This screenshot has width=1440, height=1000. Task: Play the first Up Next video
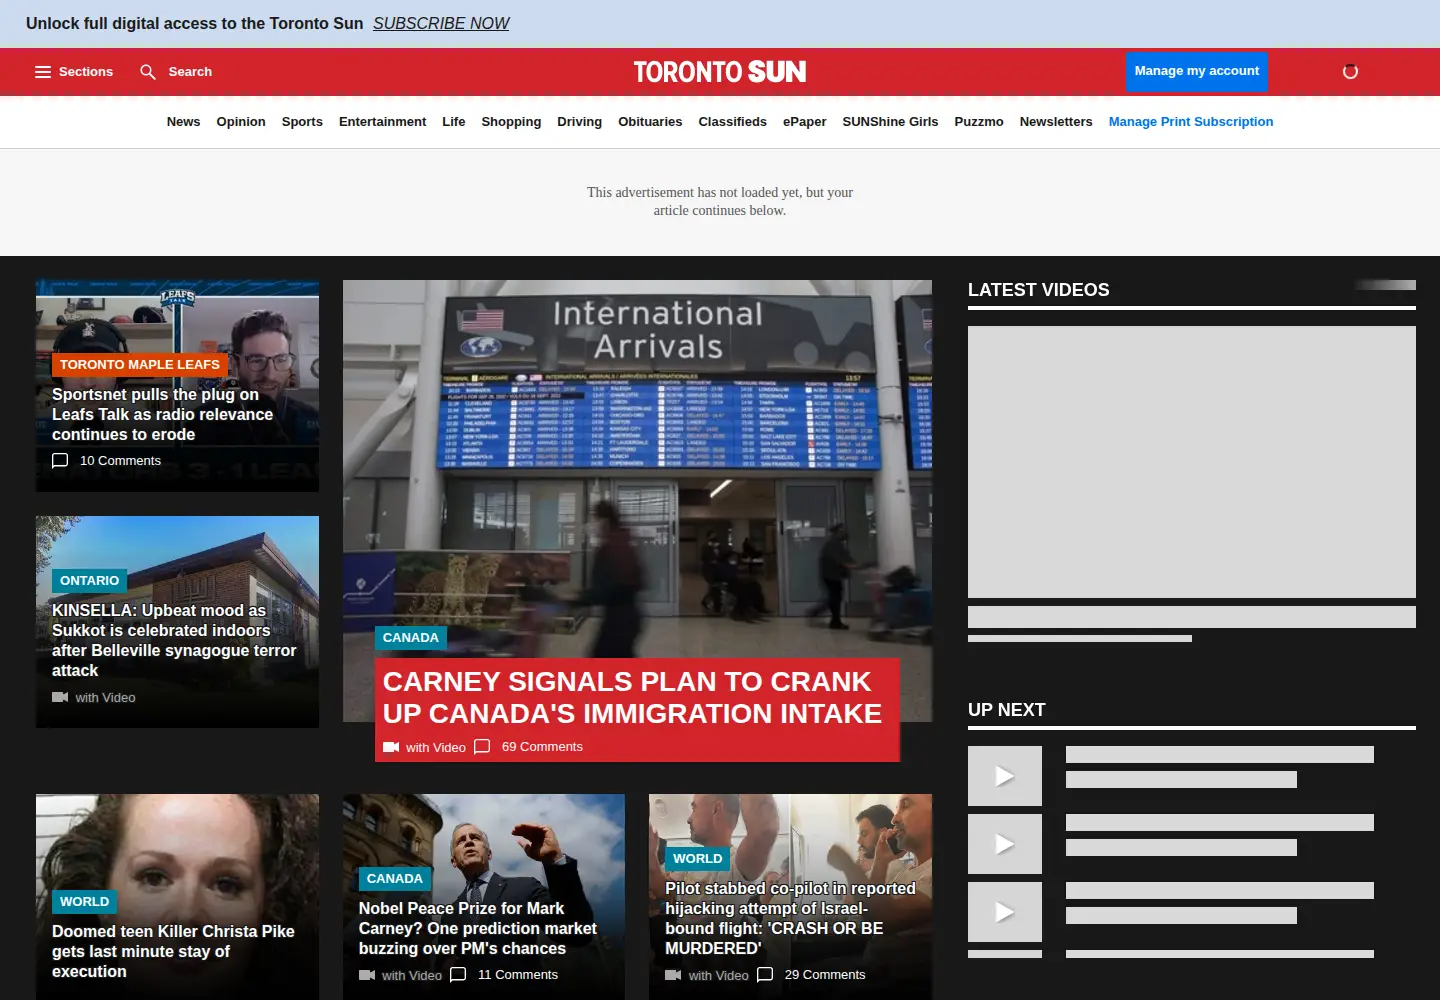tap(1005, 776)
